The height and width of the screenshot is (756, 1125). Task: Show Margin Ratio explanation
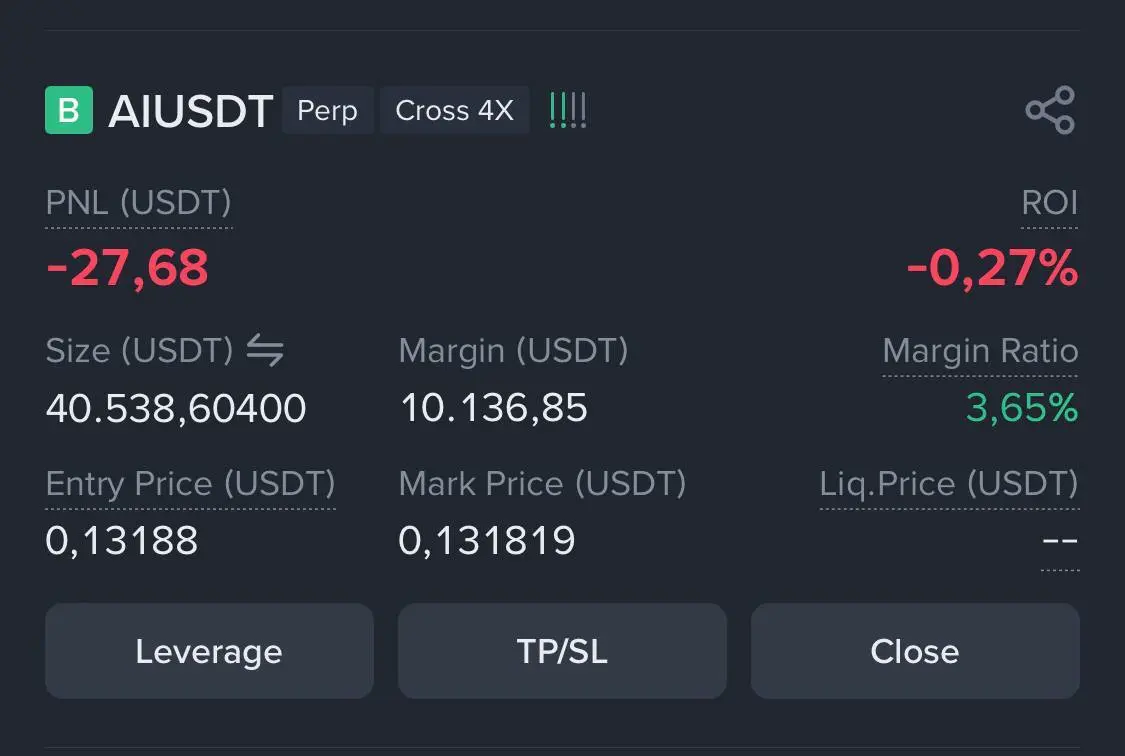pos(980,351)
